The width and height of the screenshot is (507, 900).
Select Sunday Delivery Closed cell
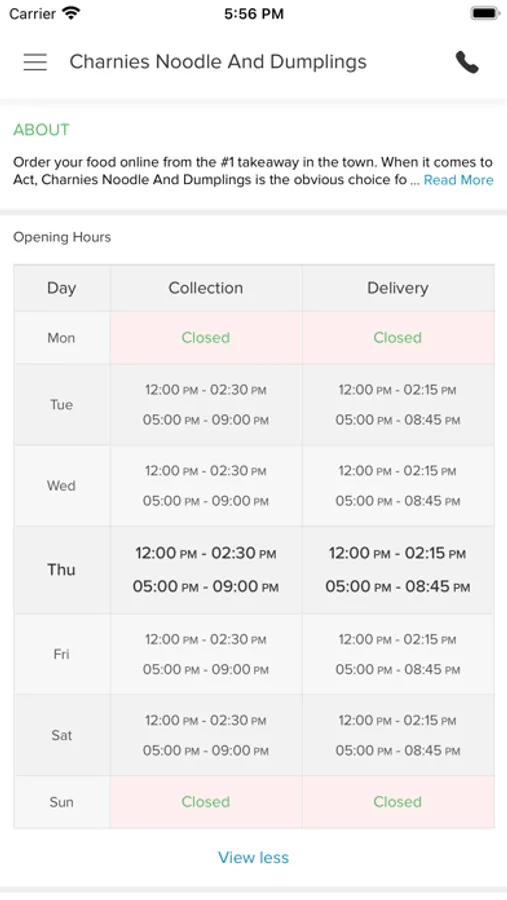[398, 802]
